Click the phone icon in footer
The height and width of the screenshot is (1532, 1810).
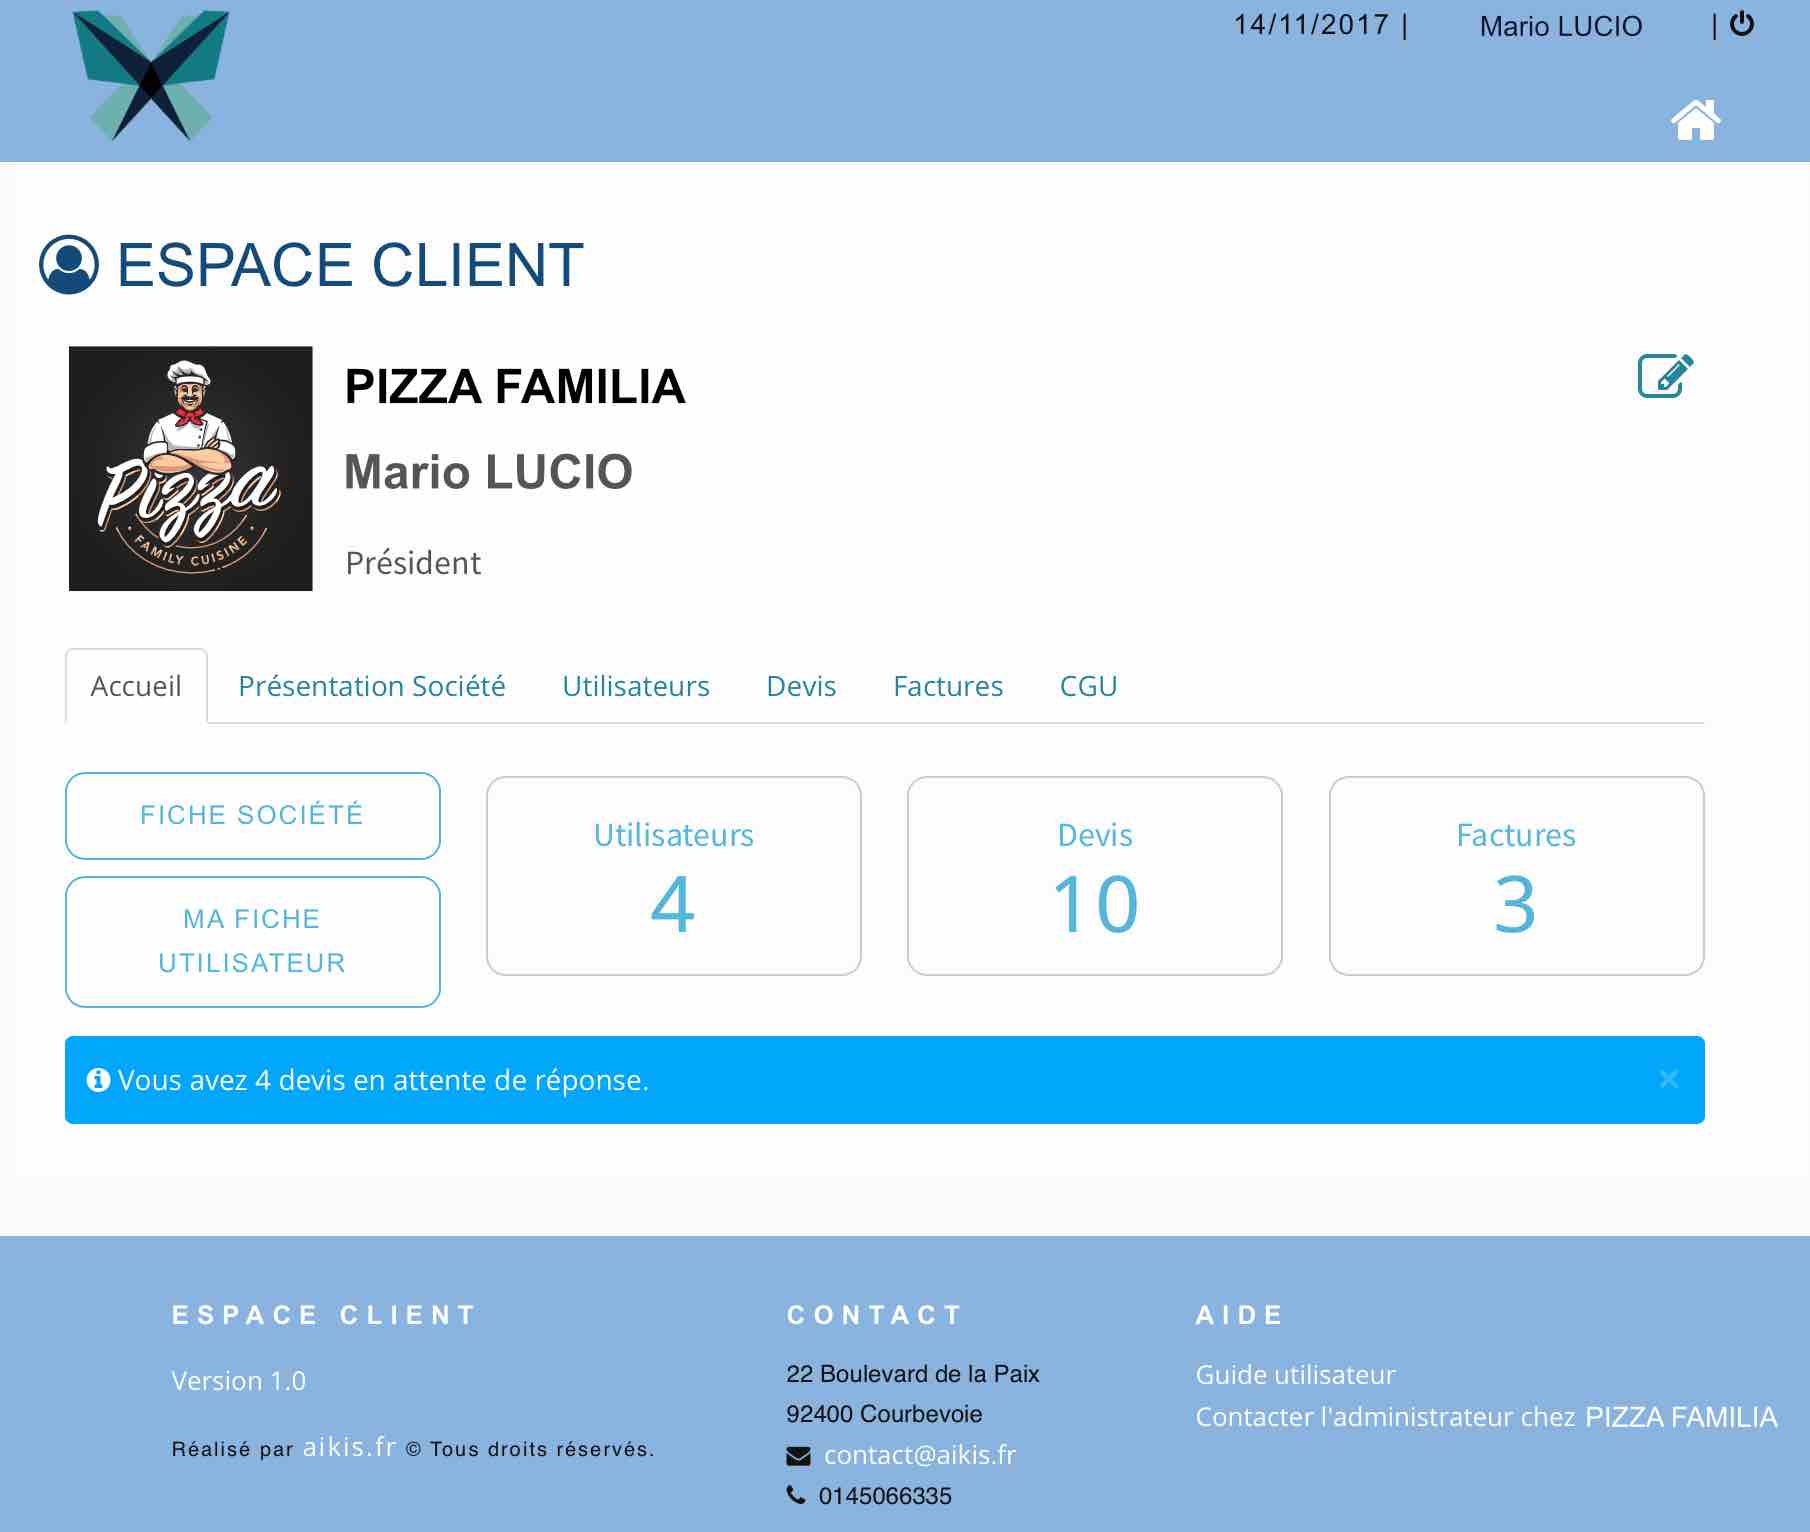(x=796, y=1495)
